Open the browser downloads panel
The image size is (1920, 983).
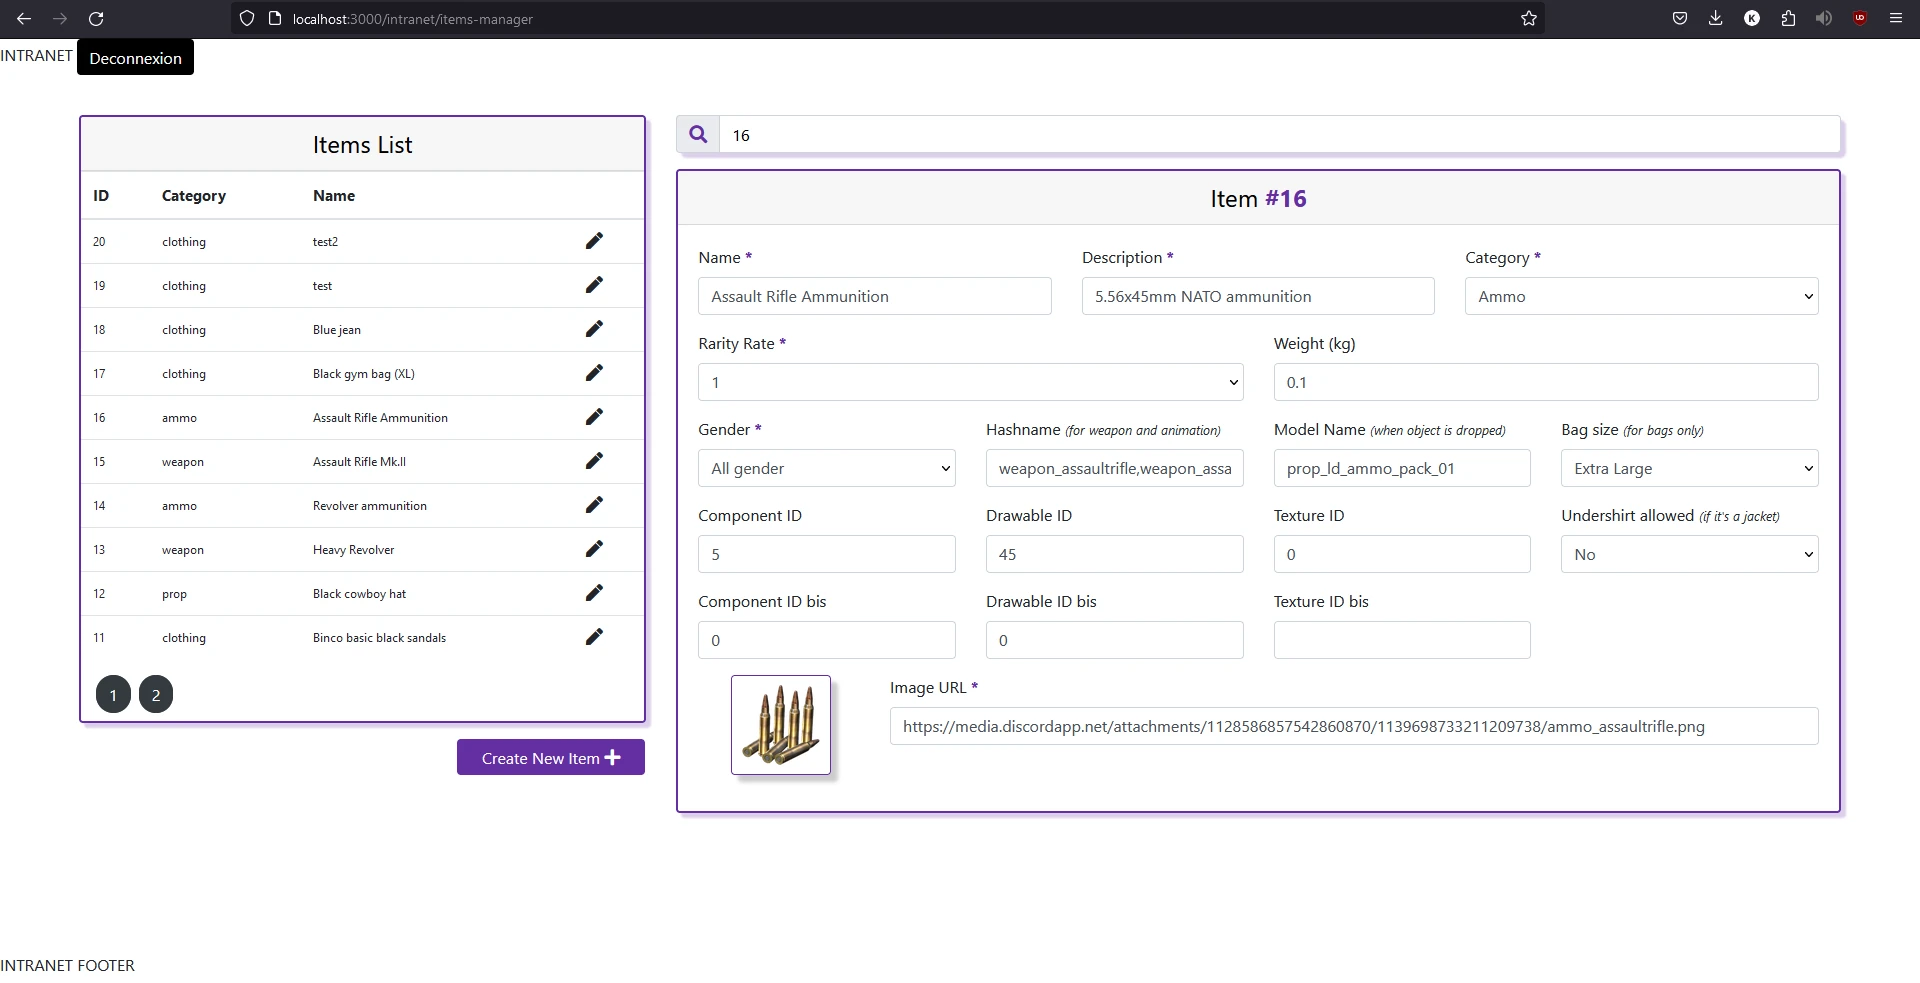1716,18
